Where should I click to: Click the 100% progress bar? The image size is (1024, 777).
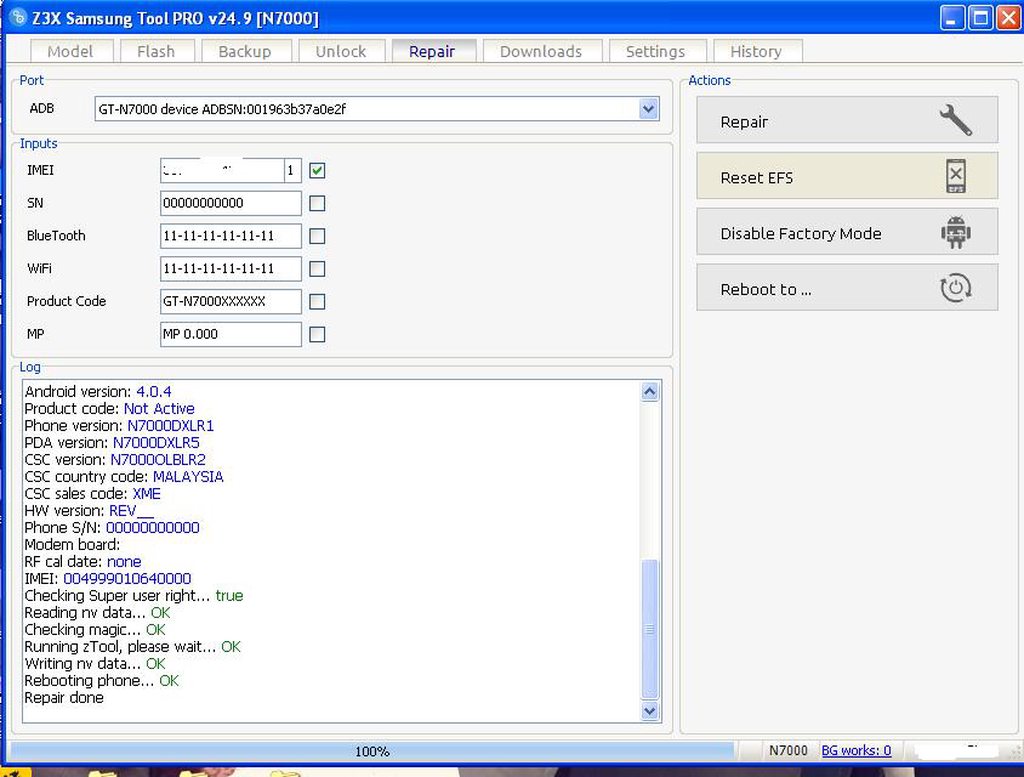click(372, 751)
